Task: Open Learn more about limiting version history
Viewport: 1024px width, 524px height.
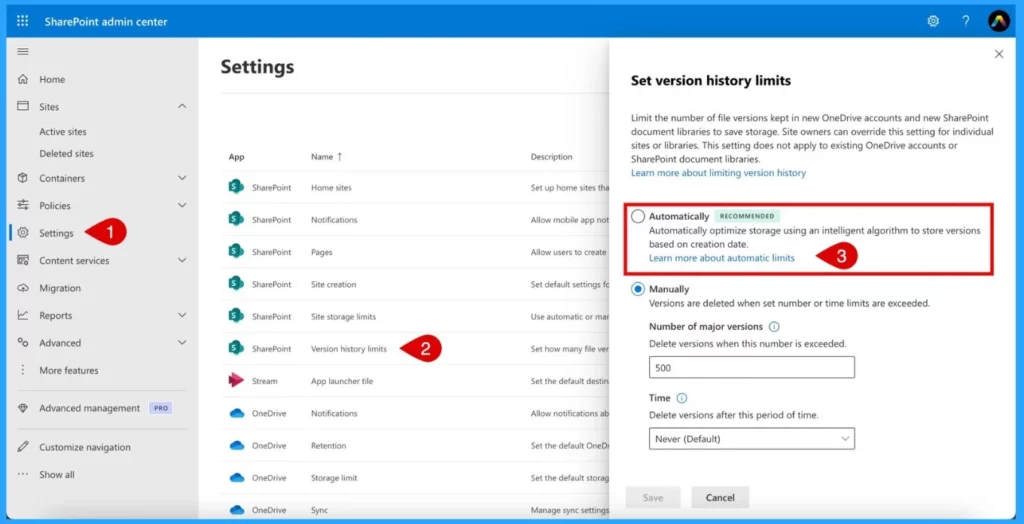Action: point(718,172)
